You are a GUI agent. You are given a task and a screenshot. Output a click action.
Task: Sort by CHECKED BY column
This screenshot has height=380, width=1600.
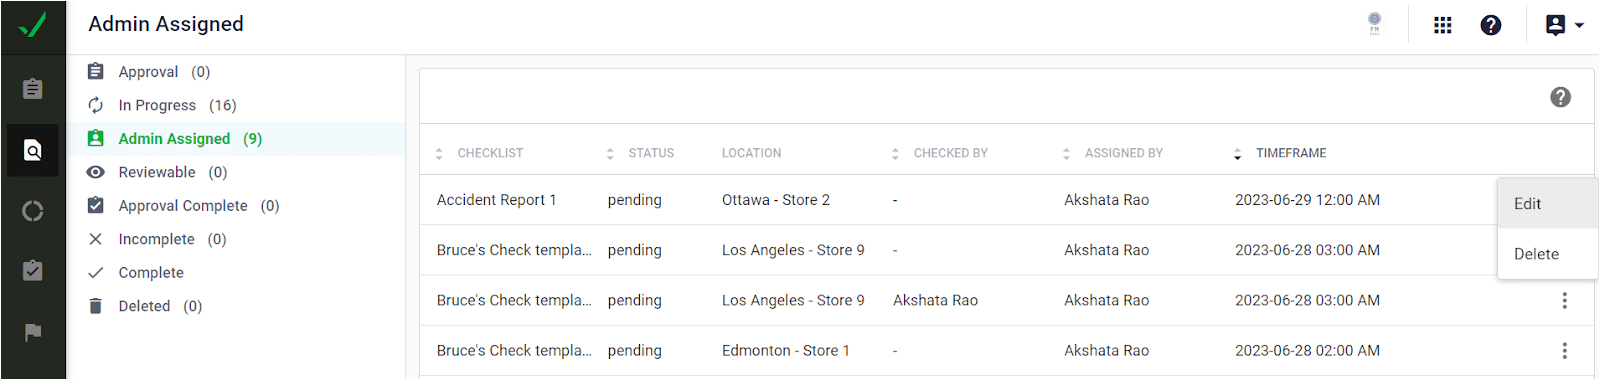939,153
